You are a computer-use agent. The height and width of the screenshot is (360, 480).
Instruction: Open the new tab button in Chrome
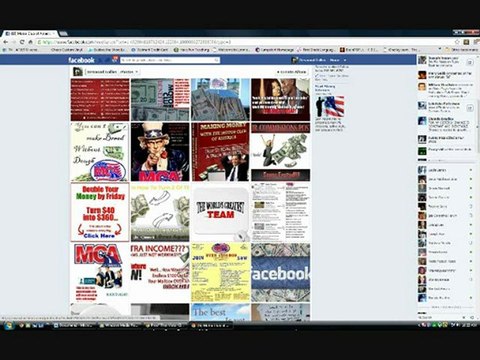coord(64,34)
